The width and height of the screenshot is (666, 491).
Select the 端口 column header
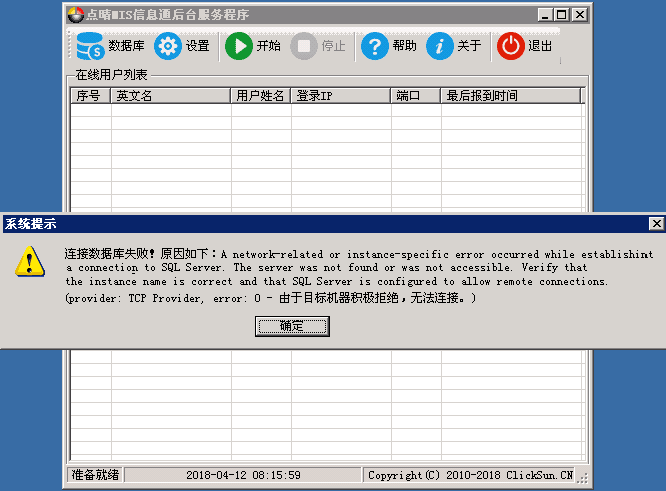coord(415,96)
